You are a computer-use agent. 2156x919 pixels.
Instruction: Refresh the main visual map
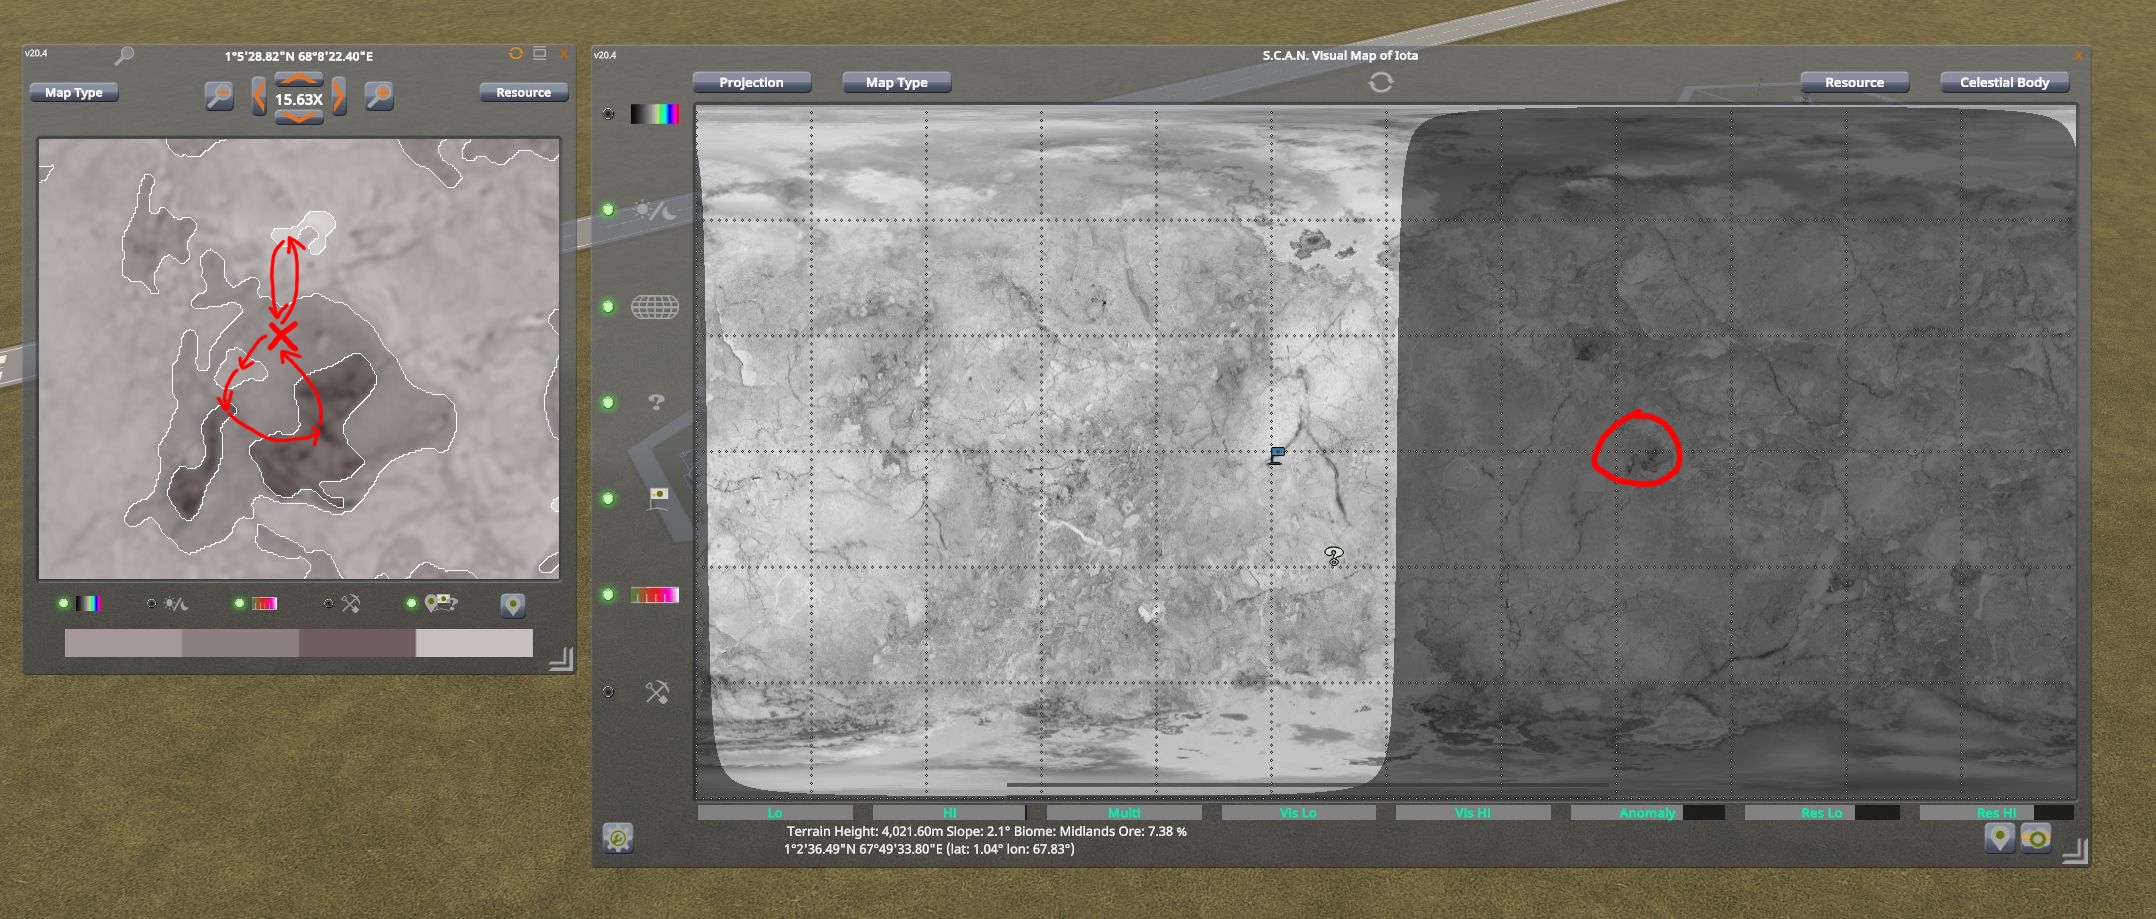click(x=1380, y=82)
